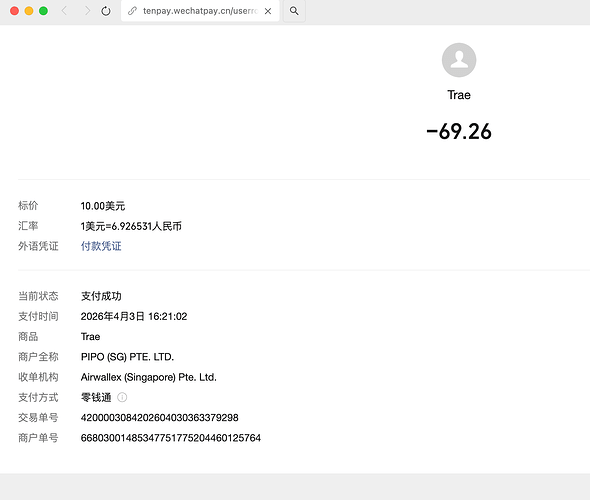
Task: Click the 商户全称 label
Action: click(38, 357)
